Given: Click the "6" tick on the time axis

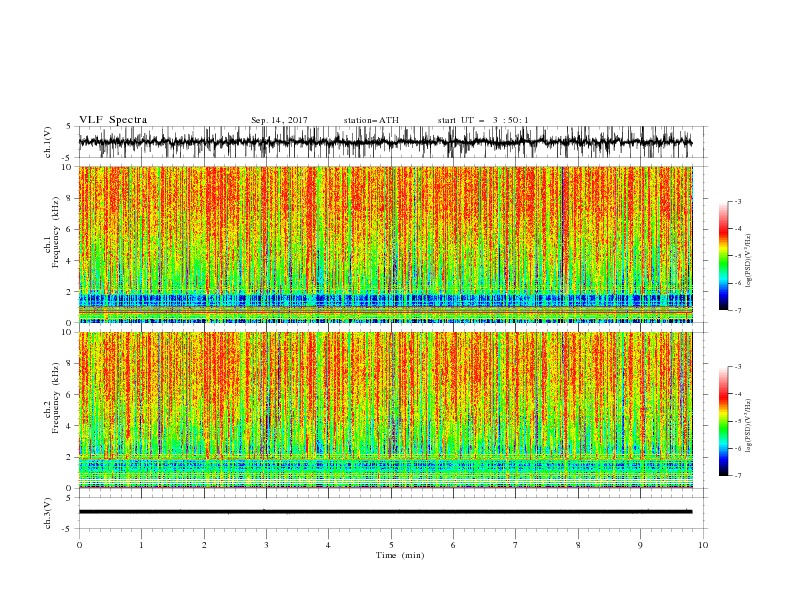Looking at the screenshot, I should click(453, 545).
